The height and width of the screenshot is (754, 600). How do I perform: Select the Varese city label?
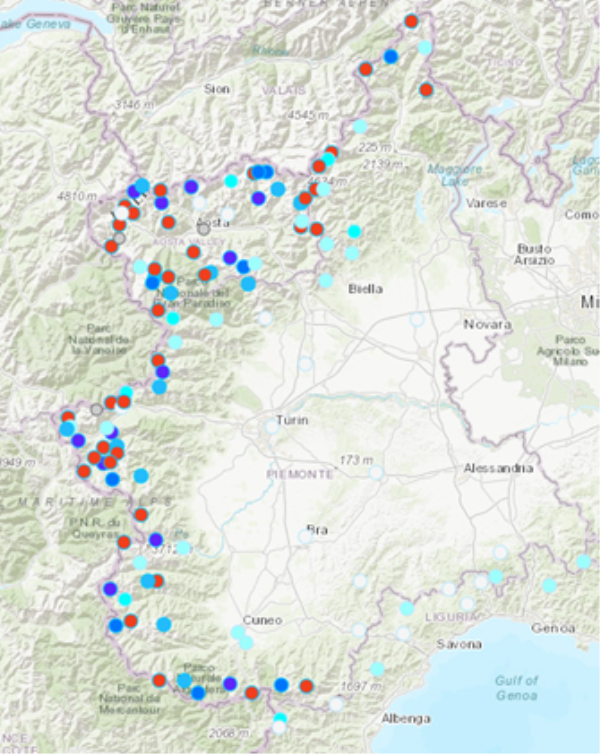point(487,203)
